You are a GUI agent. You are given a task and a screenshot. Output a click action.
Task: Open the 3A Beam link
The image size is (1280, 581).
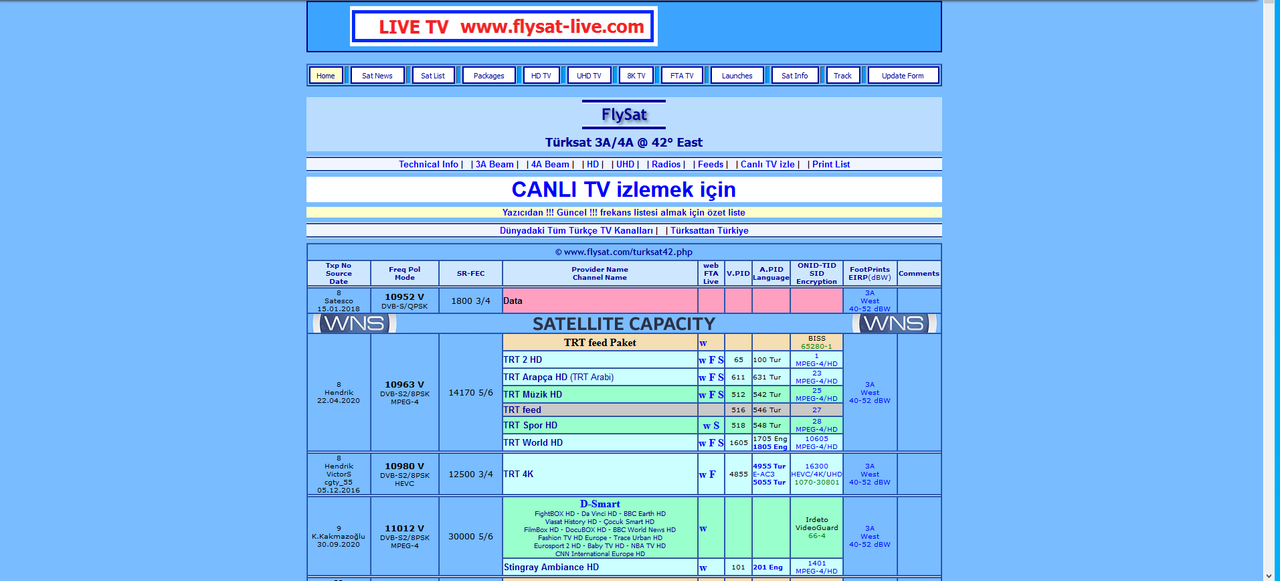[494, 164]
